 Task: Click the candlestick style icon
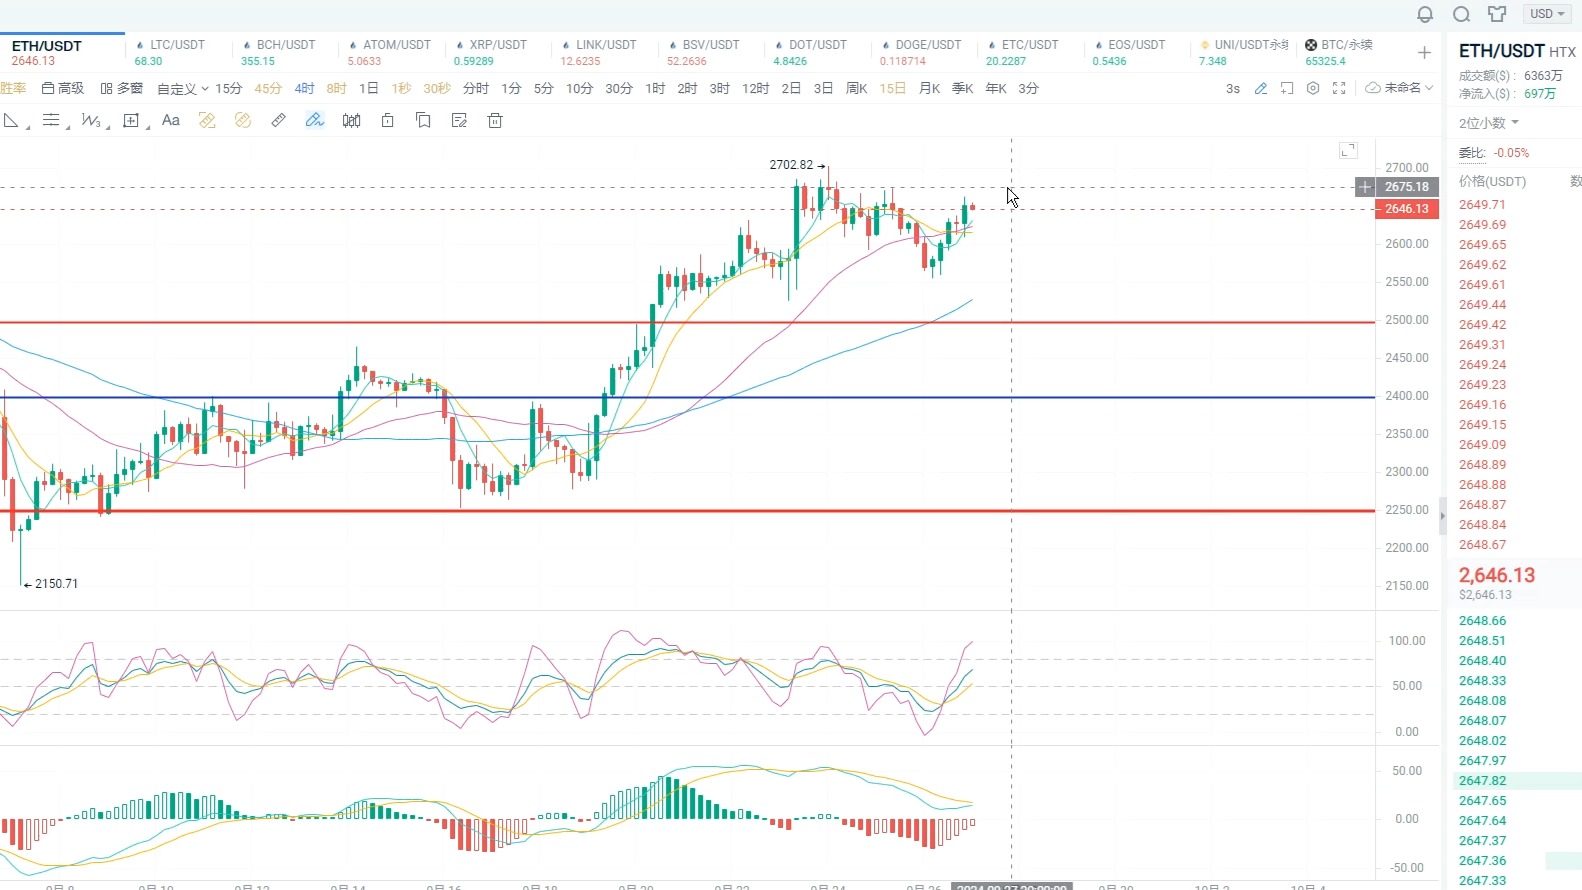coord(351,120)
